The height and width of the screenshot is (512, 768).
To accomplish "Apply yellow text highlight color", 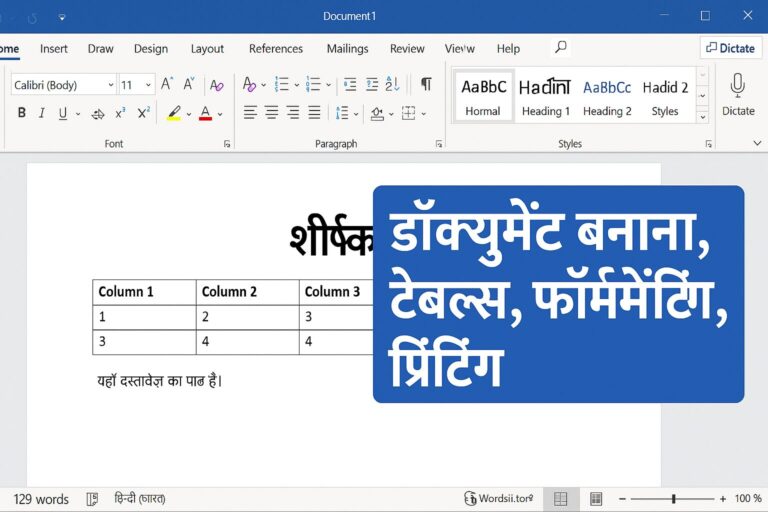I will [x=173, y=113].
